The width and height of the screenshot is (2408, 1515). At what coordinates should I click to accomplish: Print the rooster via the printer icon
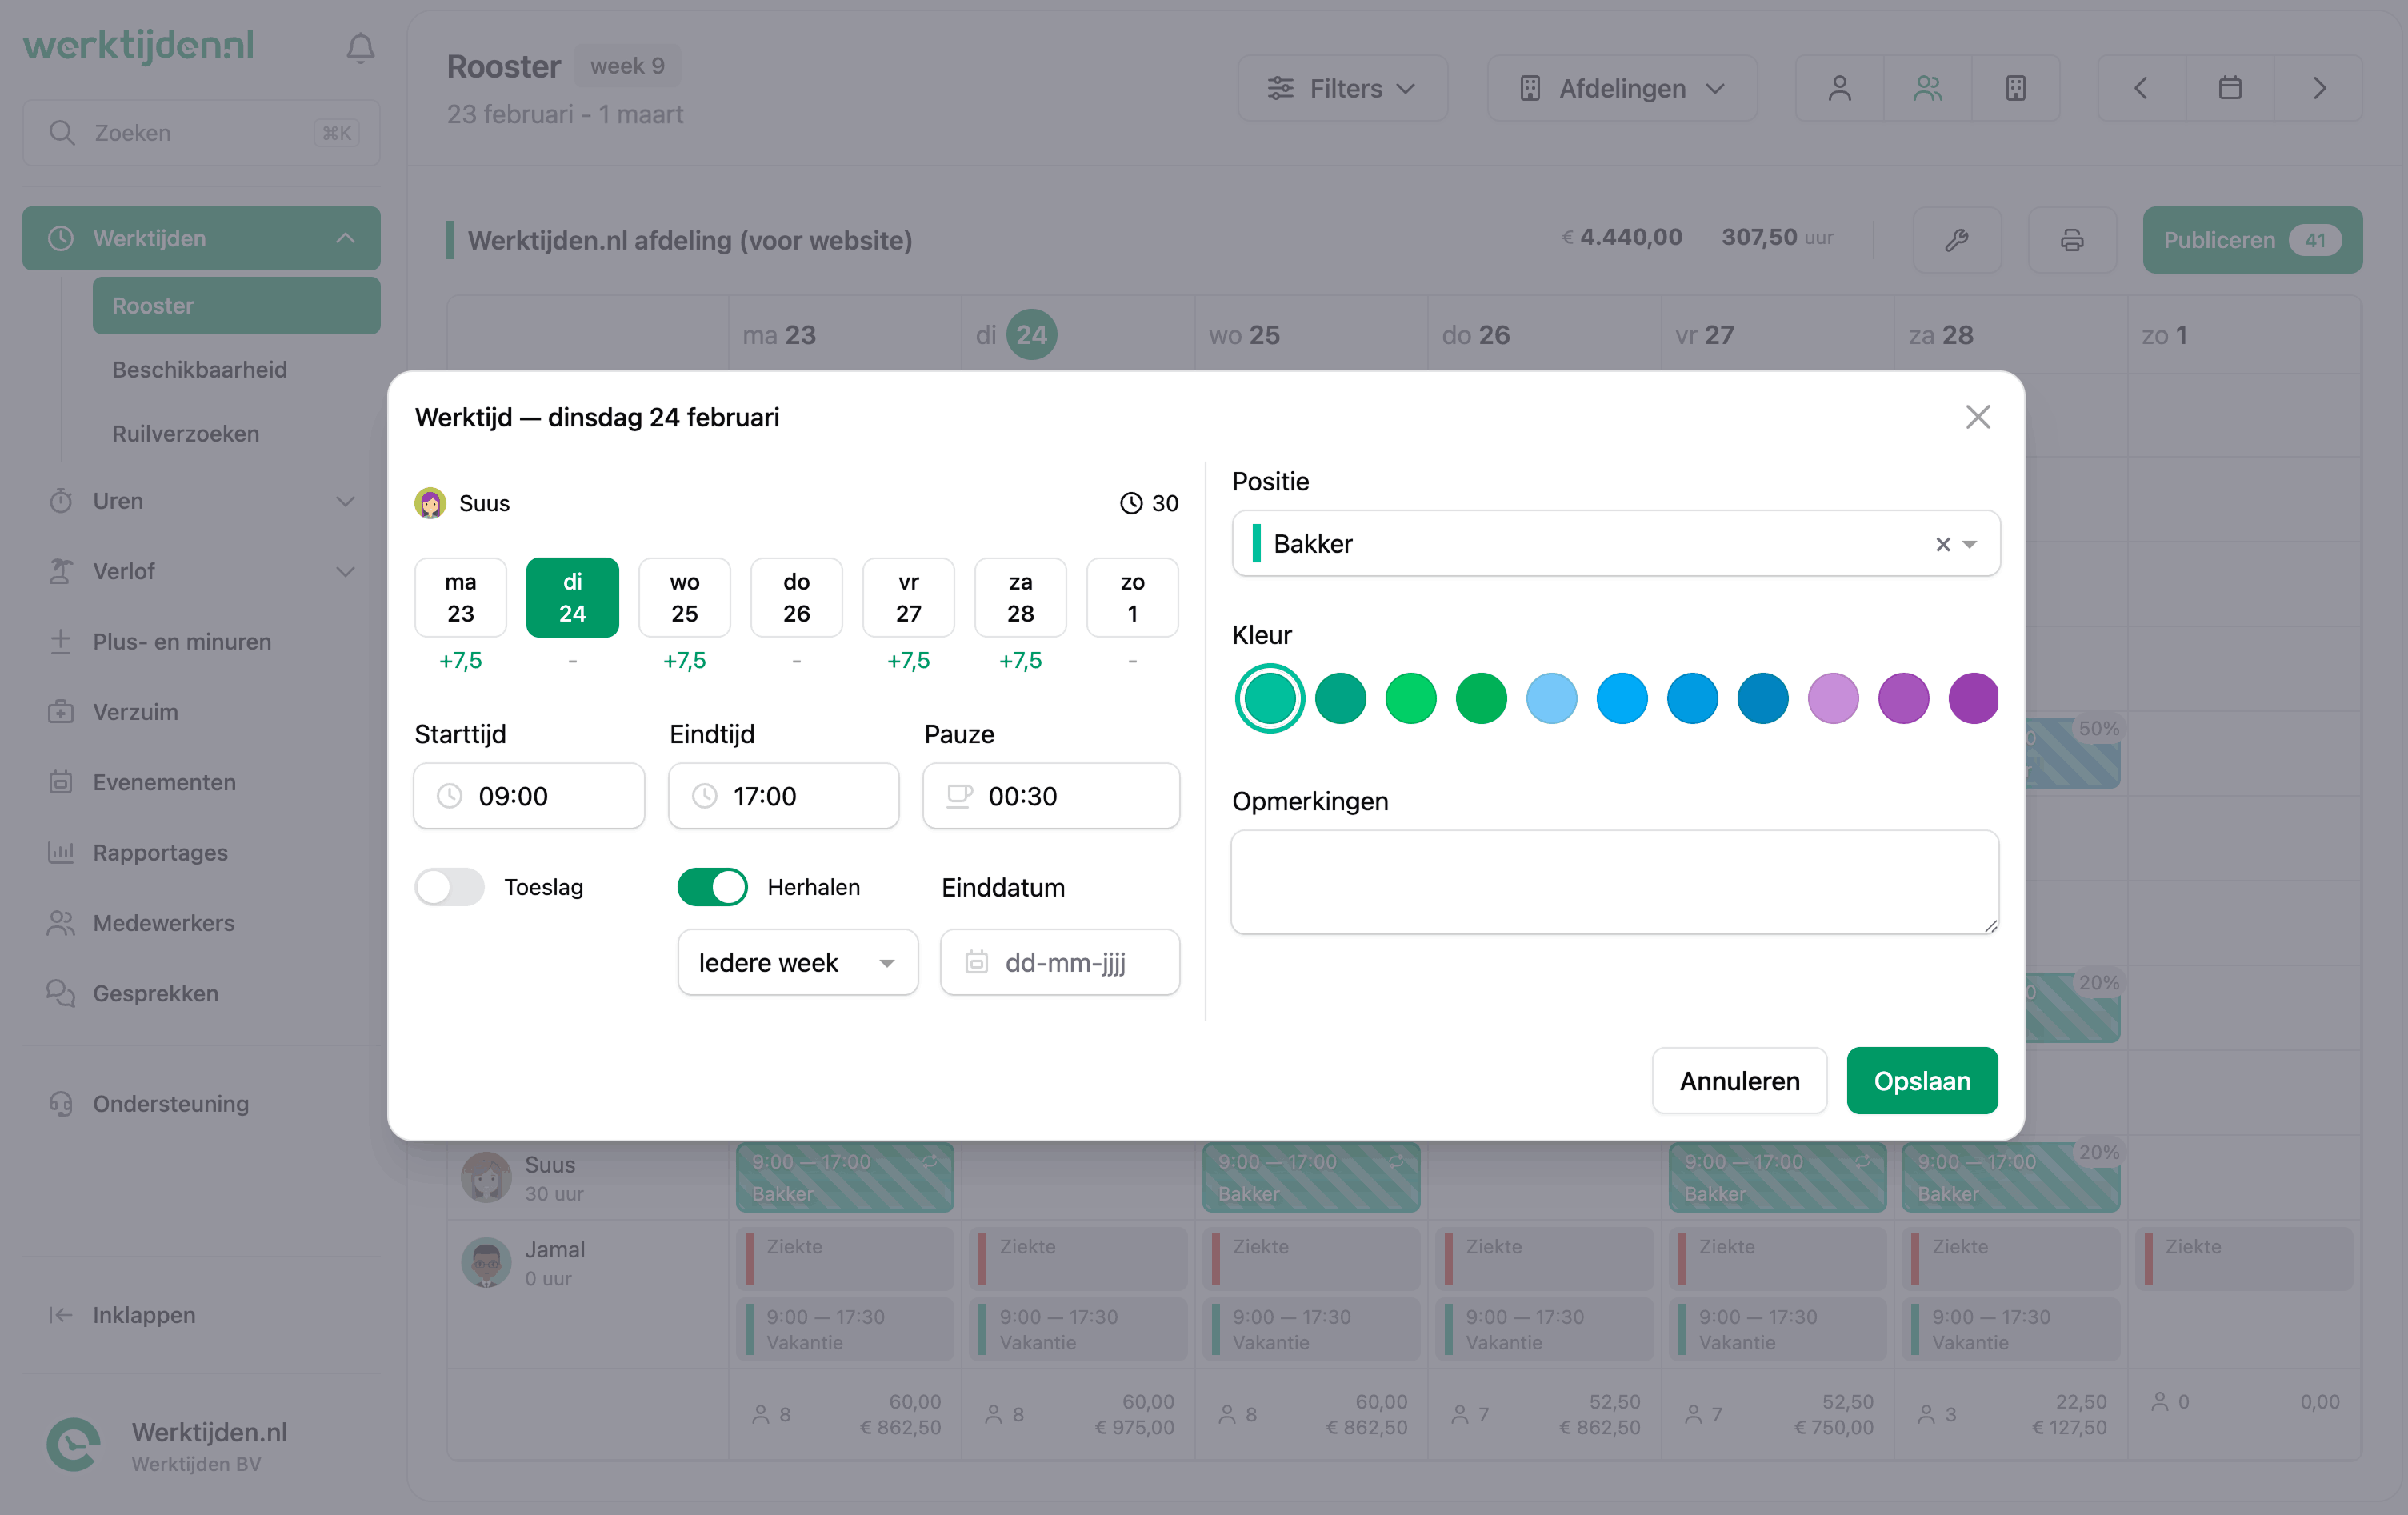click(x=2072, y=240)
